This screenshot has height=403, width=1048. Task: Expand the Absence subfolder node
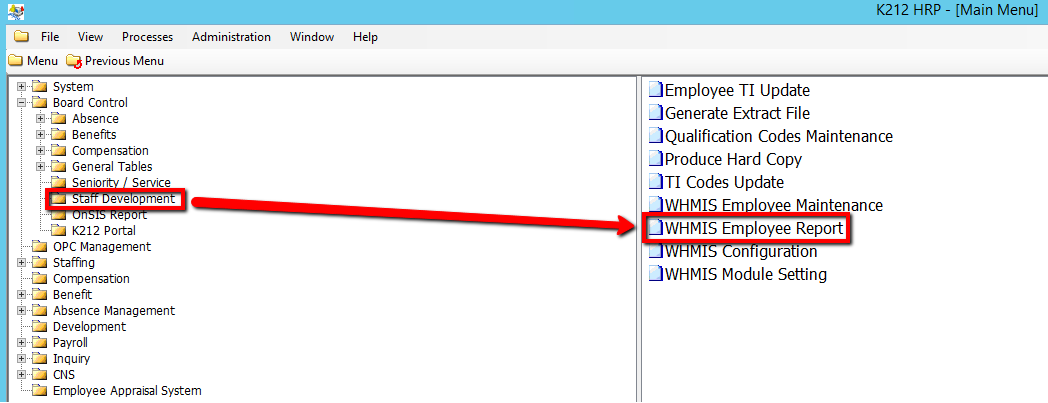(x=41, y=119)
